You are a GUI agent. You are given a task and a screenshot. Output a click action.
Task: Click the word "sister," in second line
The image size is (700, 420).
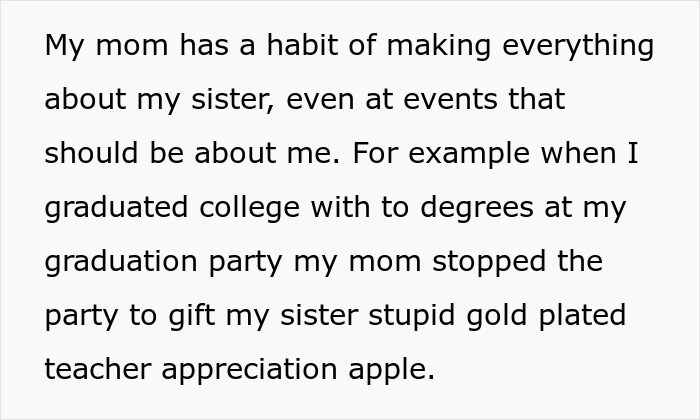pos(232,99)
